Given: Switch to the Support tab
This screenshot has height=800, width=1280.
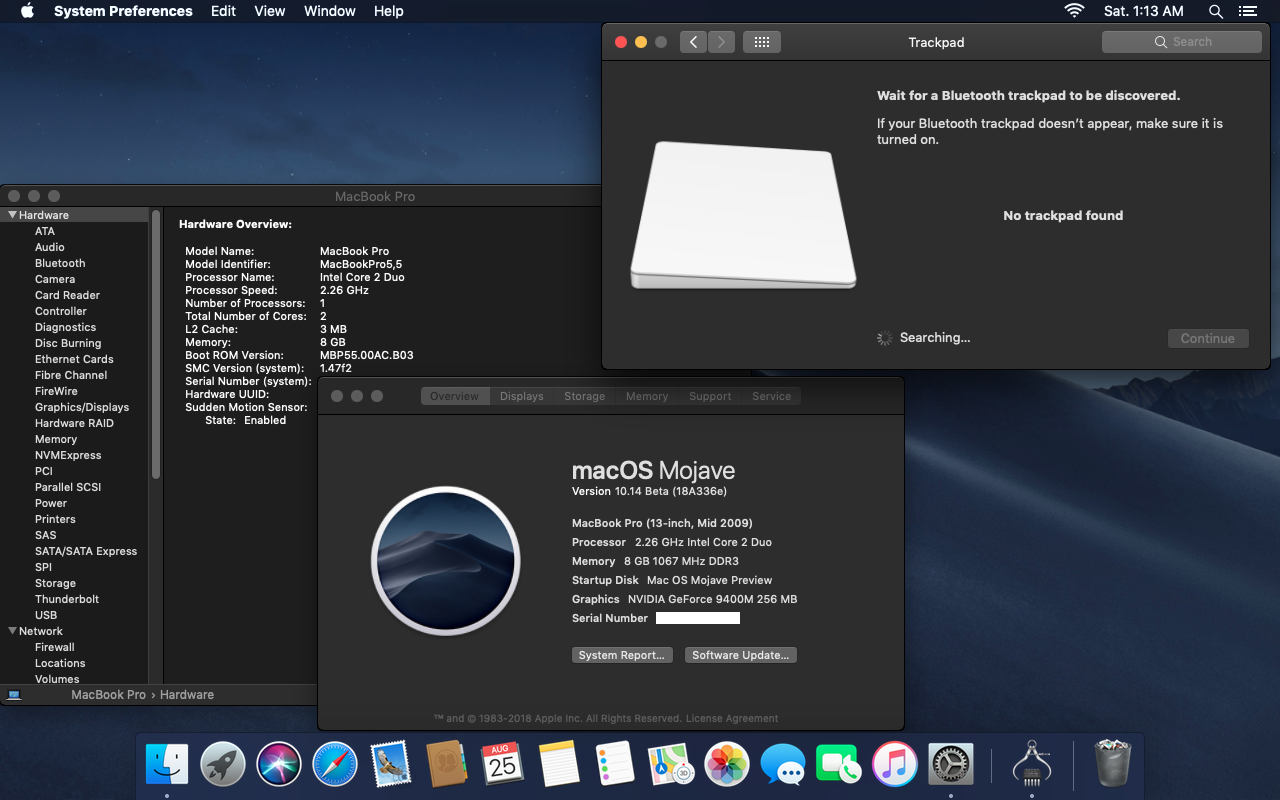Looking at the screenshot, I should point(710,396).
